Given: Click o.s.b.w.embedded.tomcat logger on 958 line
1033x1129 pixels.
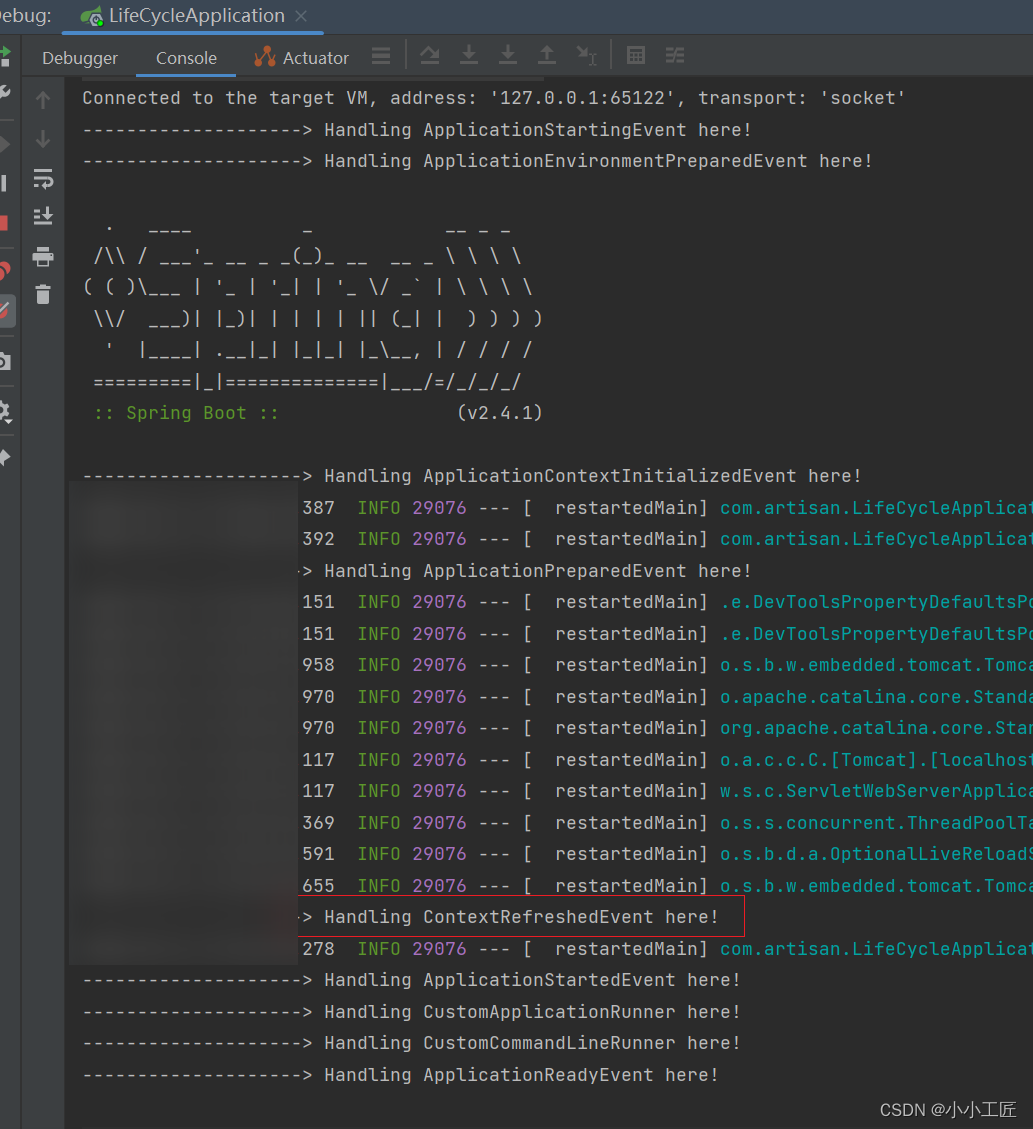Looking at the screenshot, I should coord(876,665).
